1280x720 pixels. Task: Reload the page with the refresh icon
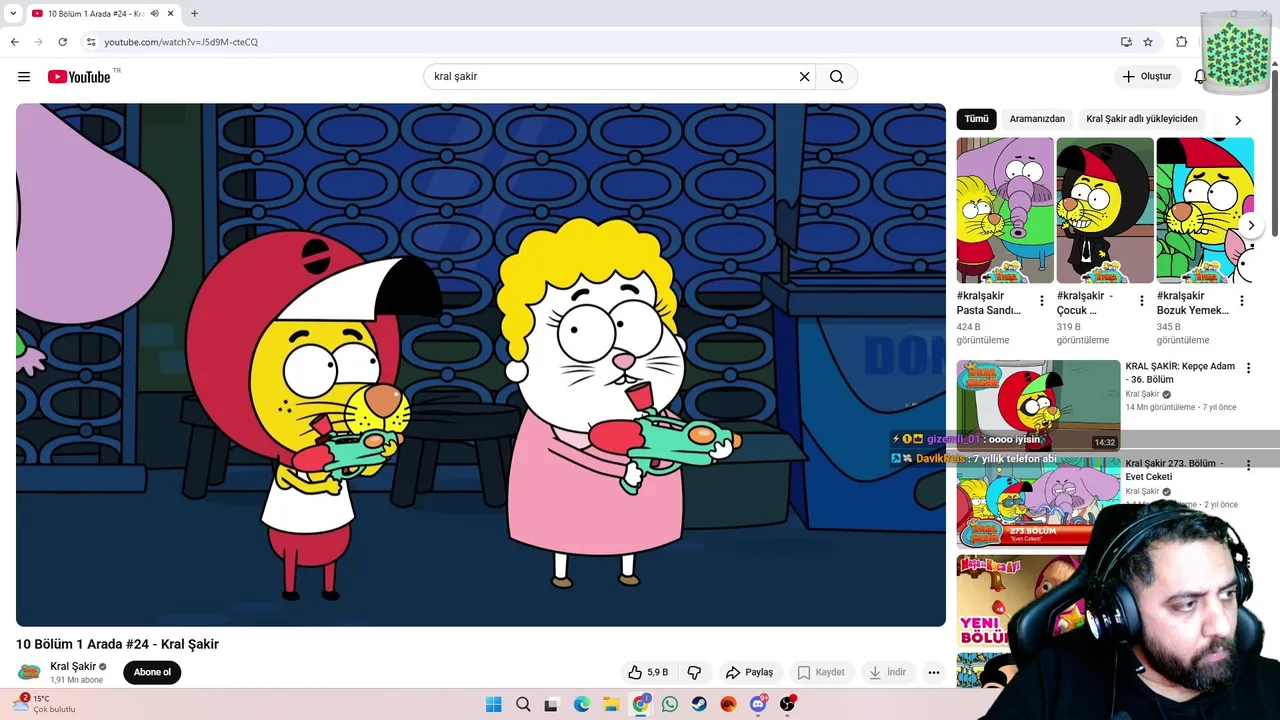point(62,42)
